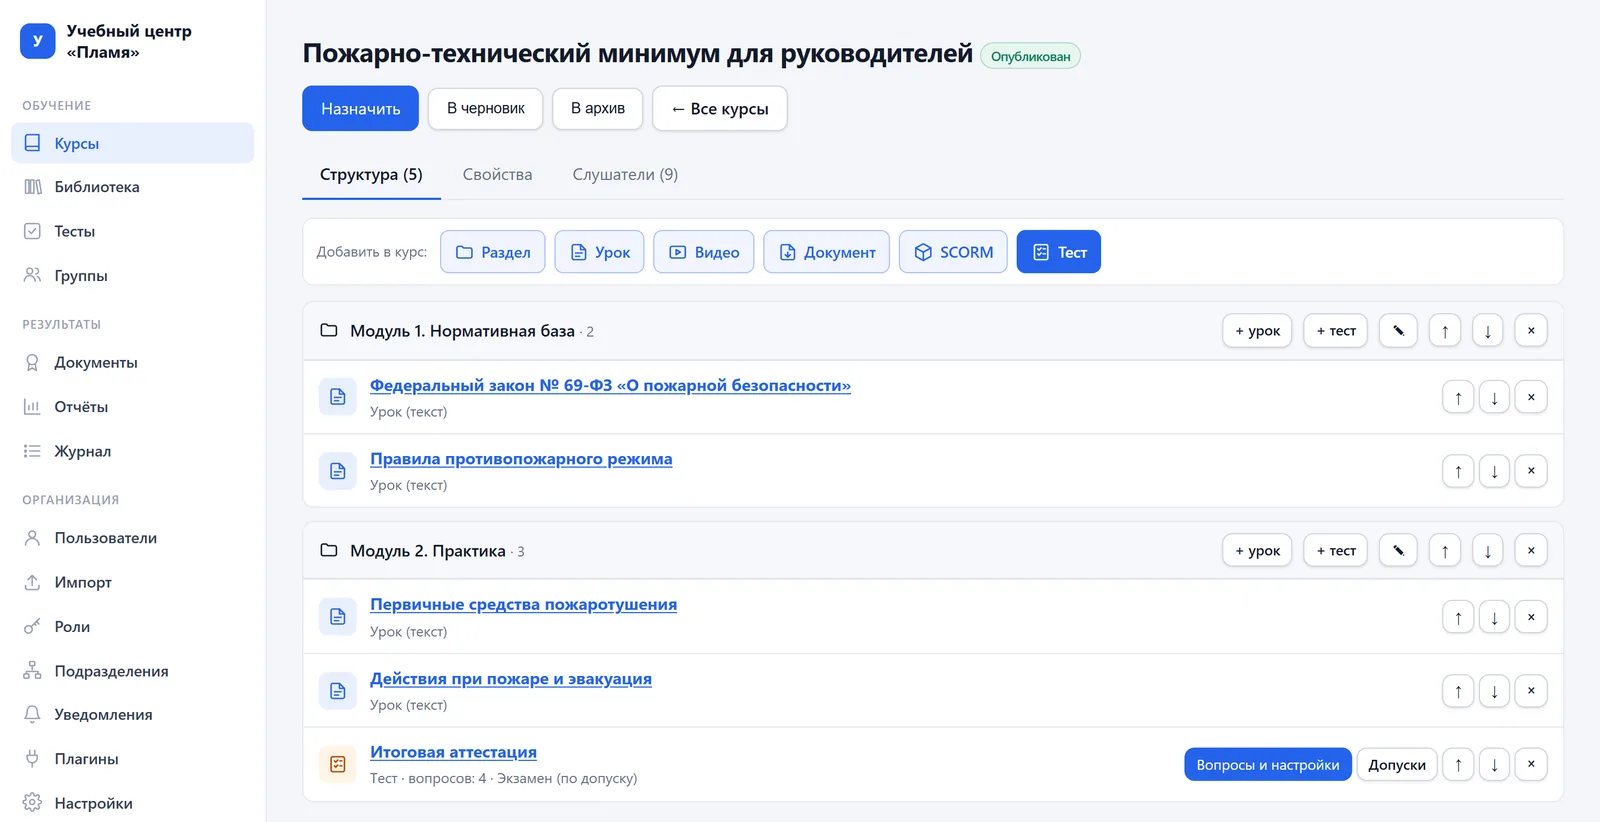The height and width of the screenshot is (822, 1600).
Task: Open Допуски for Итоговая аттестация
Action: (1397, 764)
